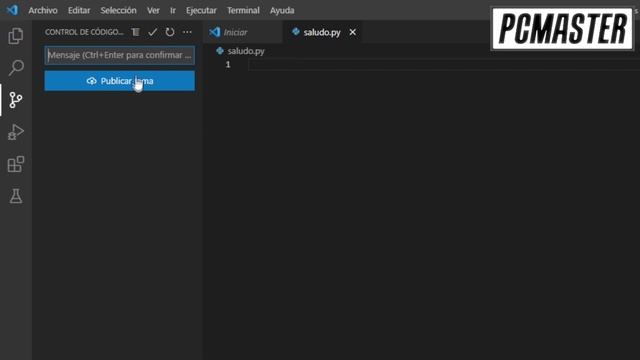Screen dimensions: 640x360
Task: Open the Extensions view
Action: (x=16, y=164)
